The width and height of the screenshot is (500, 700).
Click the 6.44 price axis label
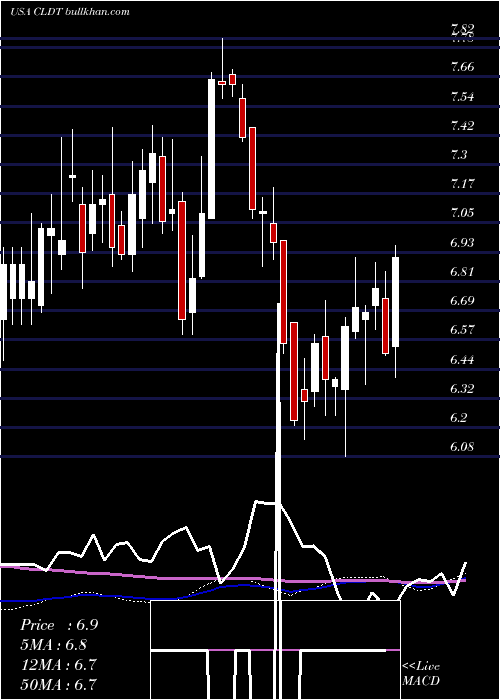462,359
